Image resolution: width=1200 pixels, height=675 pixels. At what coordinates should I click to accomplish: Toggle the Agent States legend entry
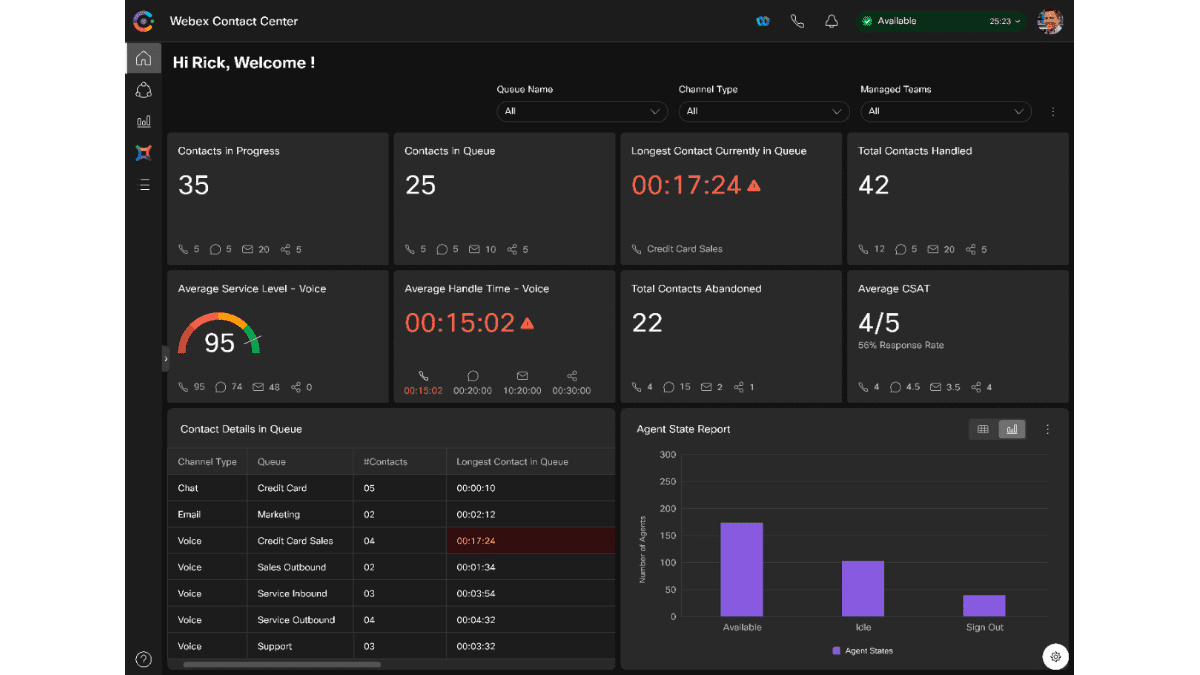click(862, 651)
